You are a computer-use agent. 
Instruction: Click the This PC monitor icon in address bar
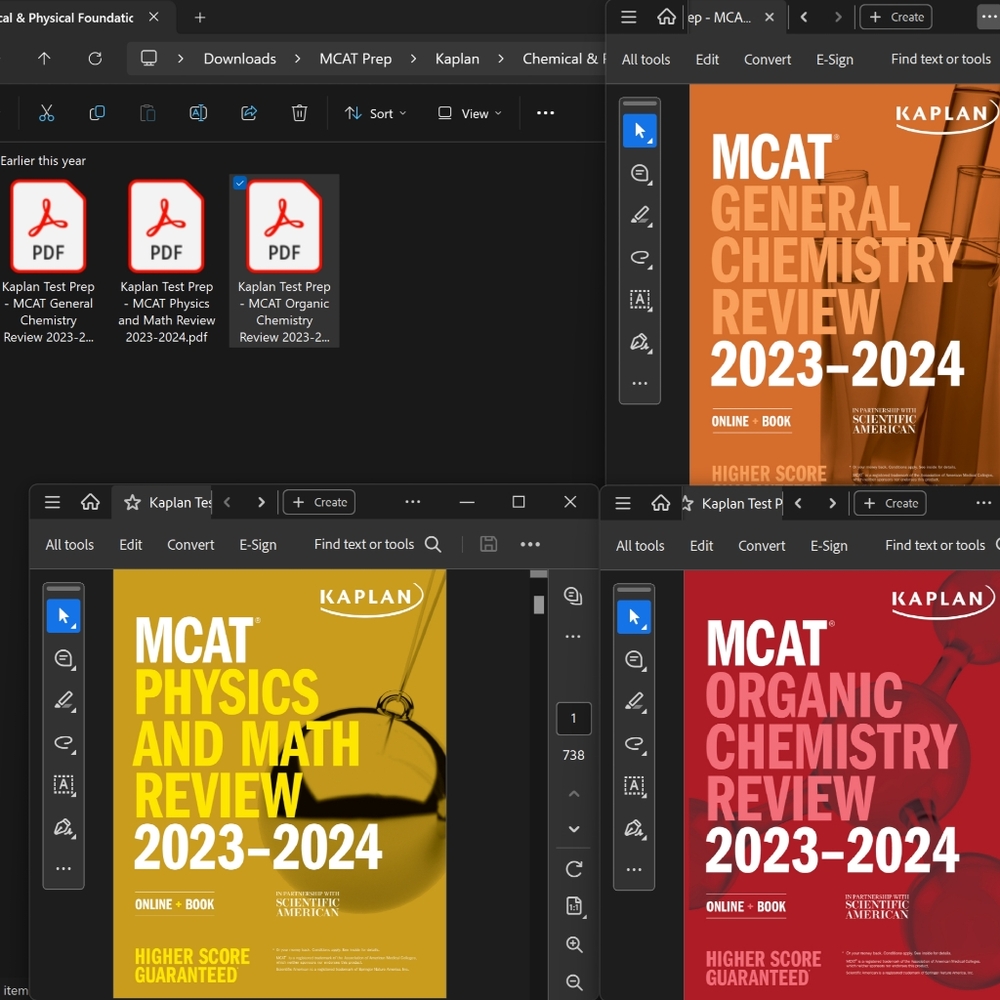[149, 59]
